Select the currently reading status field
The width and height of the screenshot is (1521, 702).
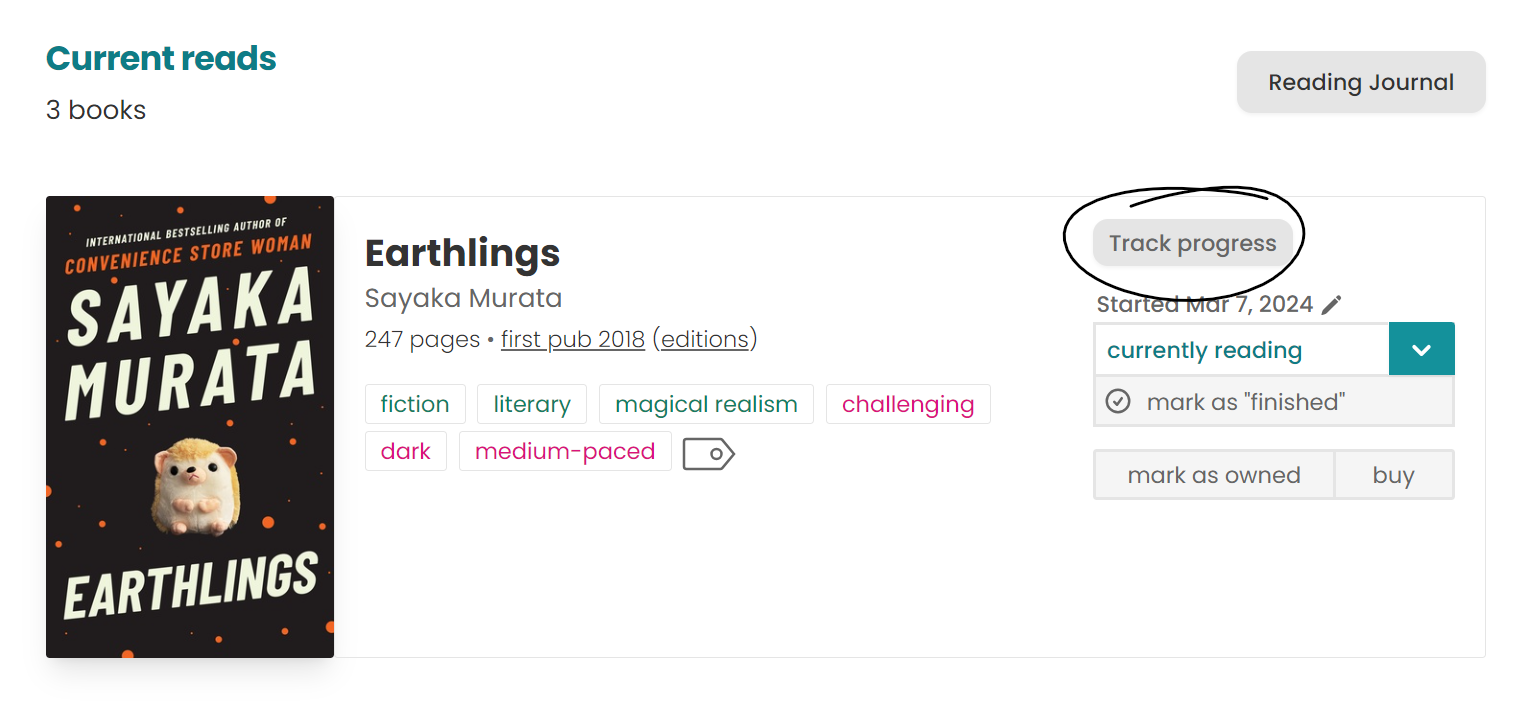click(x=1242, y=350)
